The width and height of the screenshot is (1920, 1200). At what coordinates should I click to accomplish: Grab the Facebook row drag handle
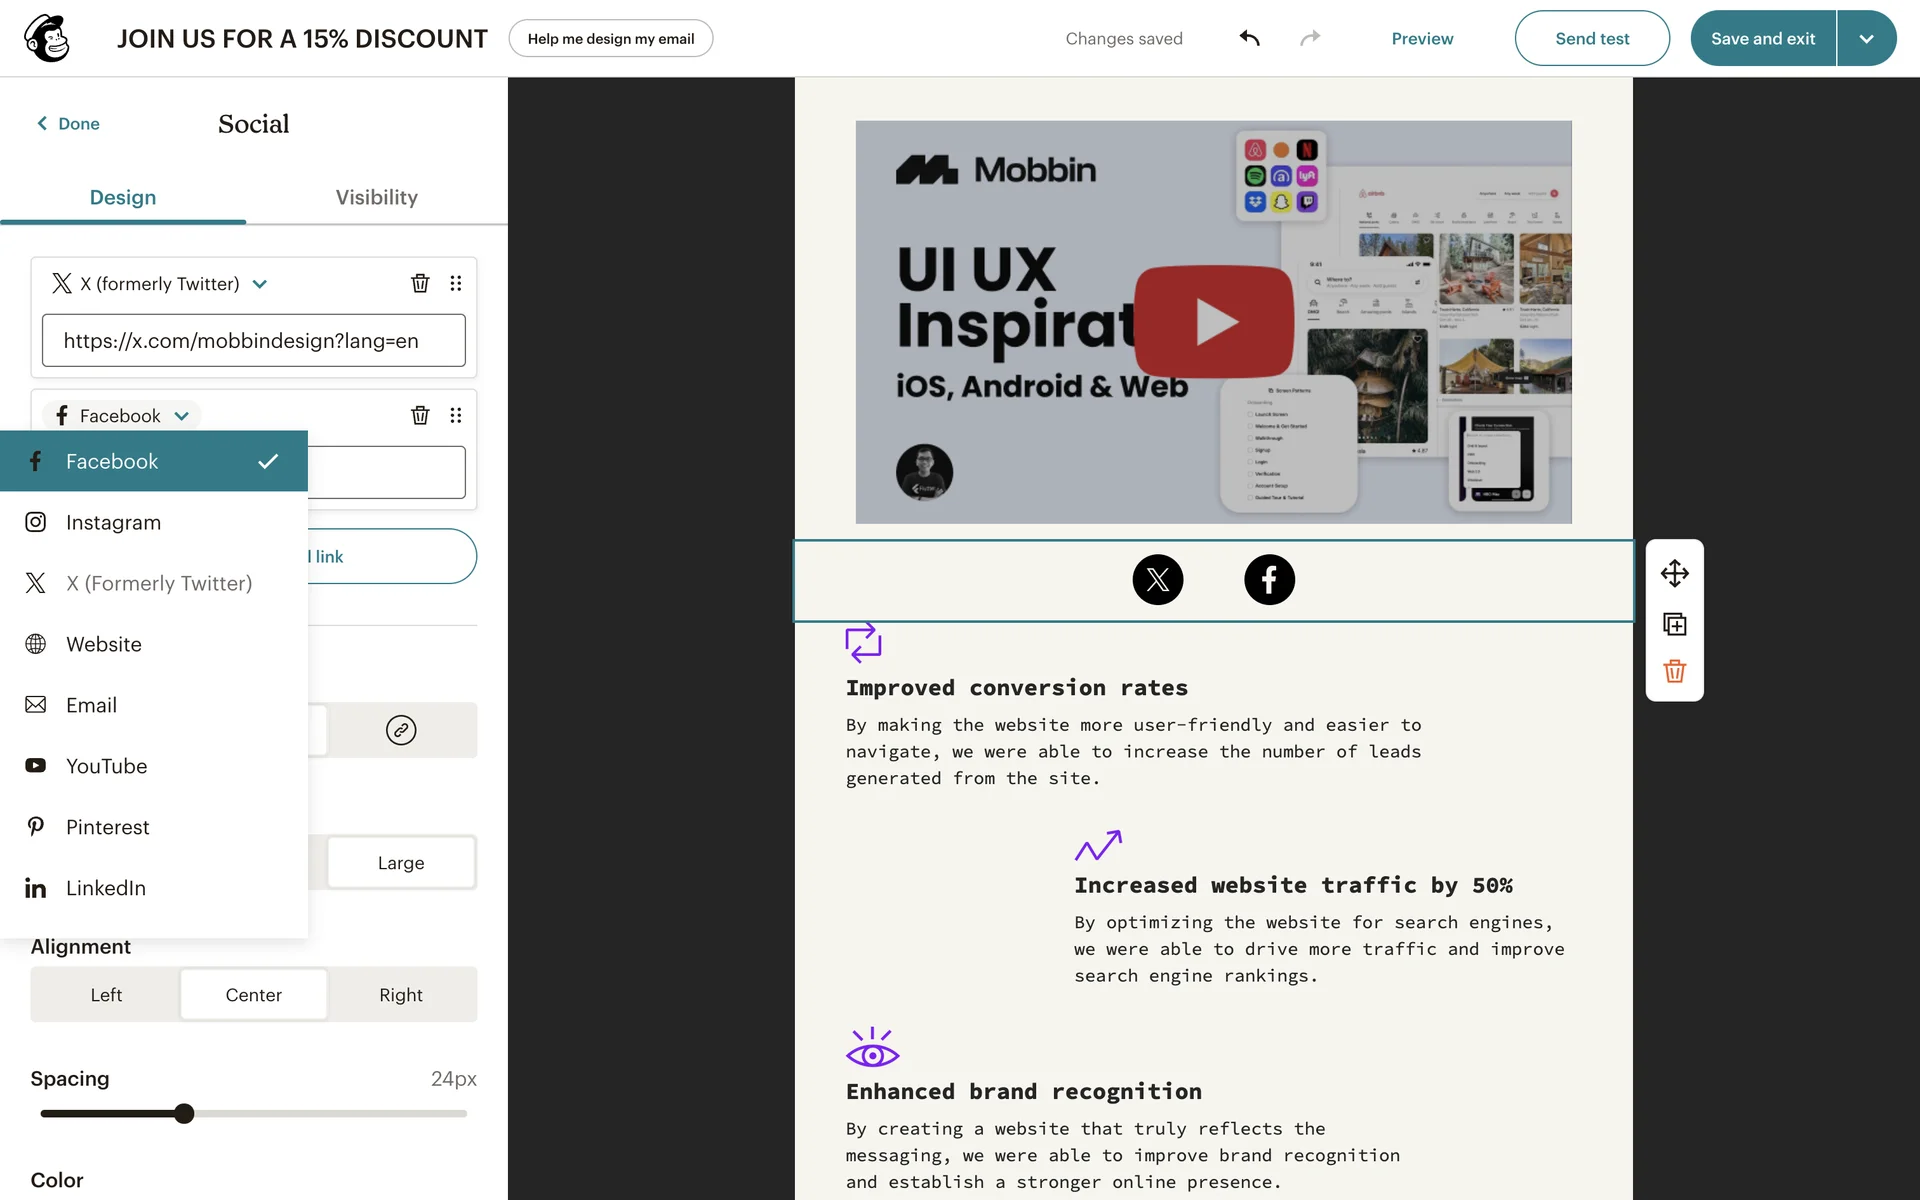pyautogui.click(x=456, y=415)
